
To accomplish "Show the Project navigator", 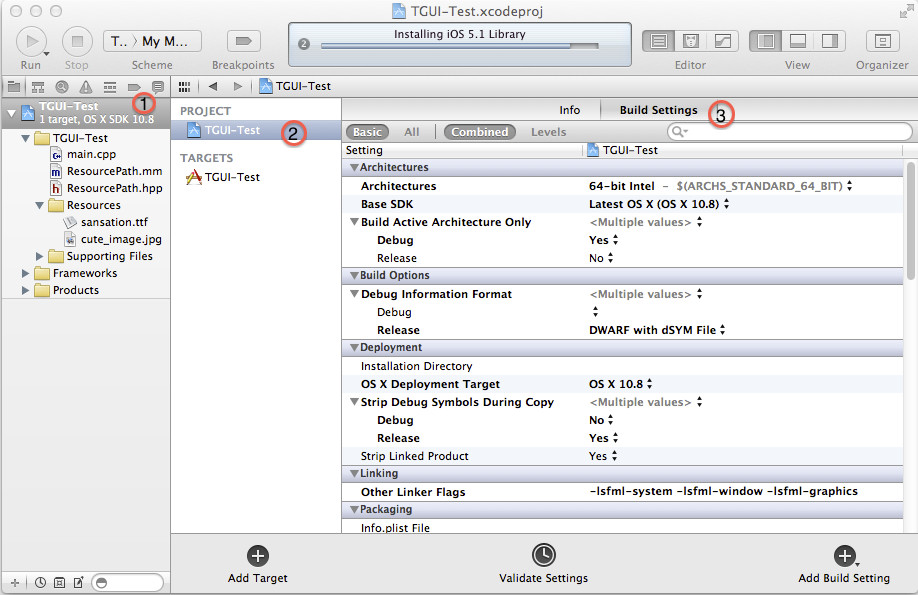I will [x=14, y=87].
